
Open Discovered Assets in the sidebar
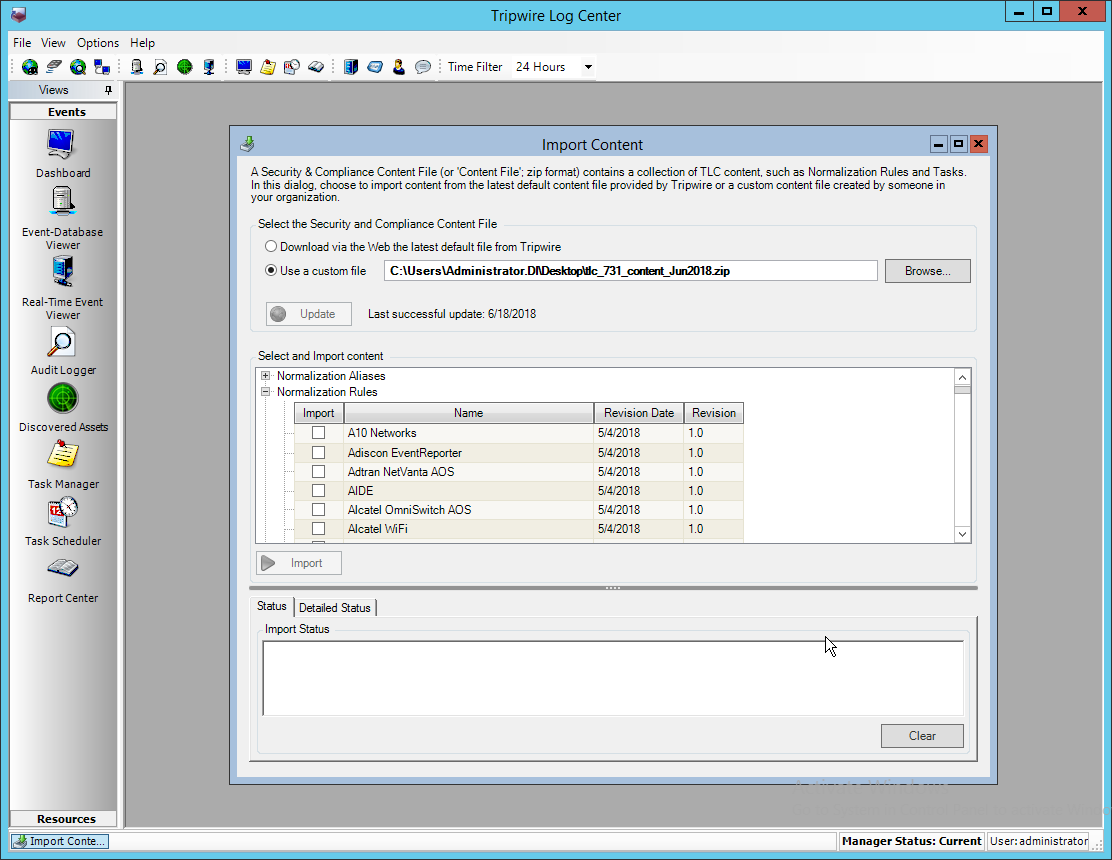tap(62, 408)
